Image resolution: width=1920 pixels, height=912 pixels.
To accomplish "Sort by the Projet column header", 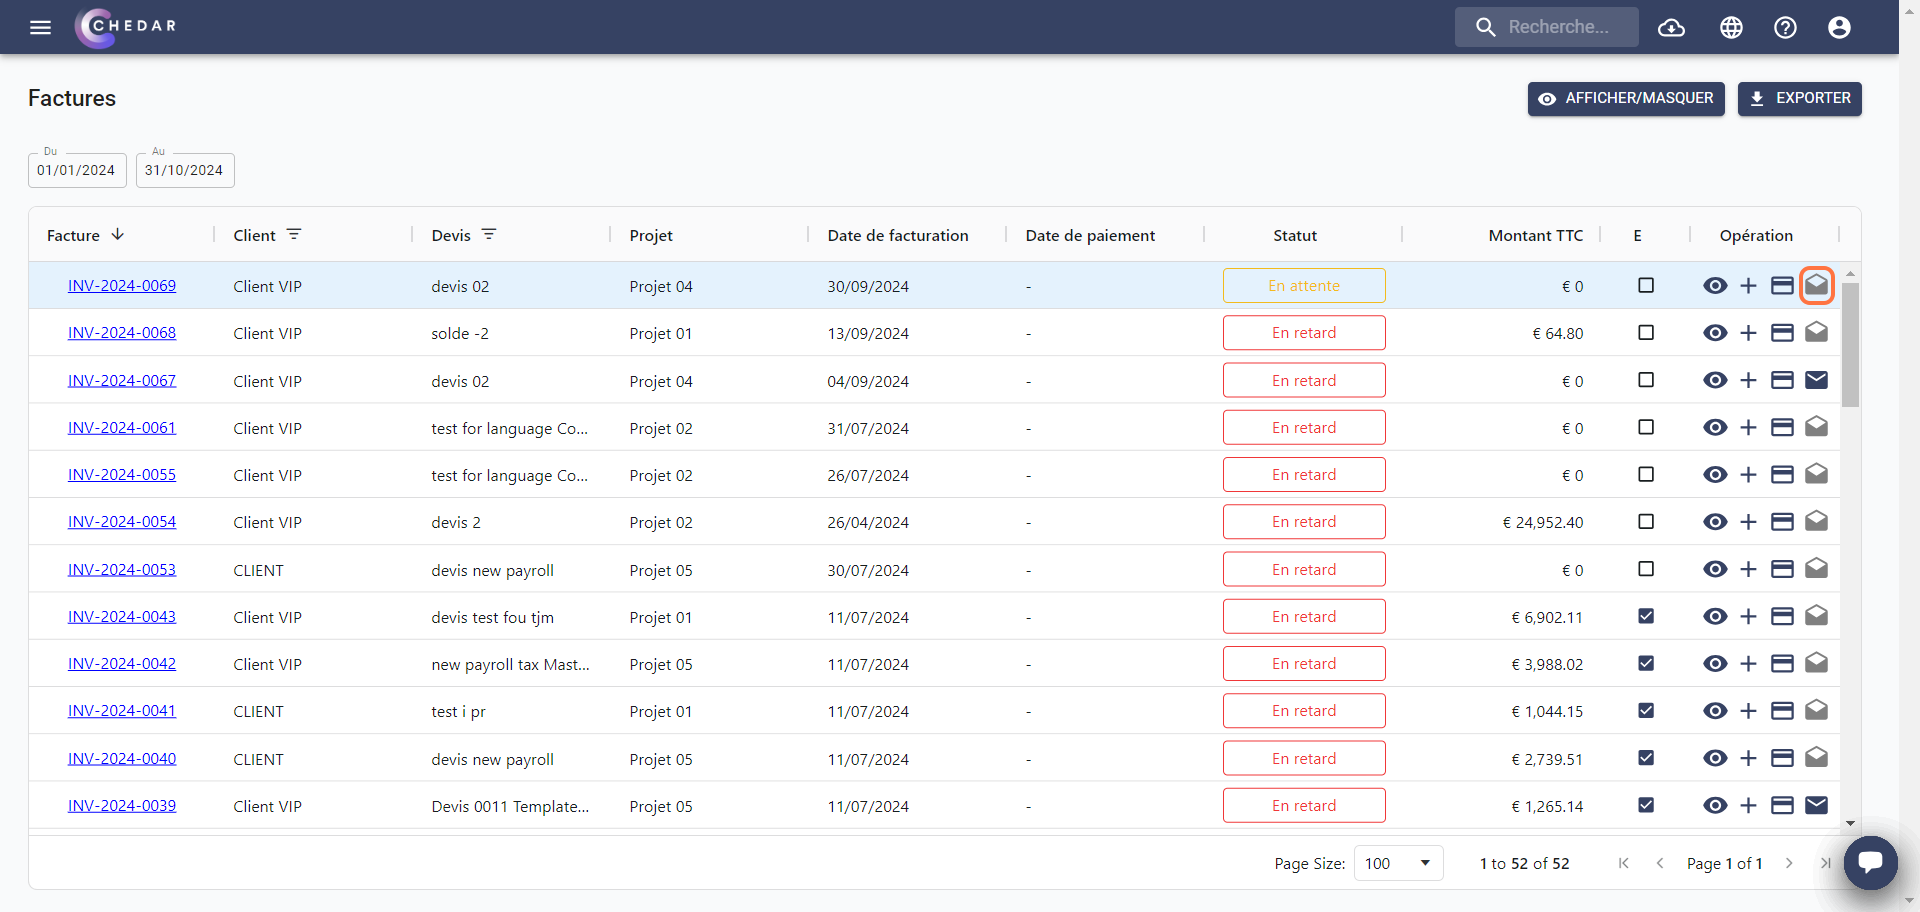I will pos(651,235).
